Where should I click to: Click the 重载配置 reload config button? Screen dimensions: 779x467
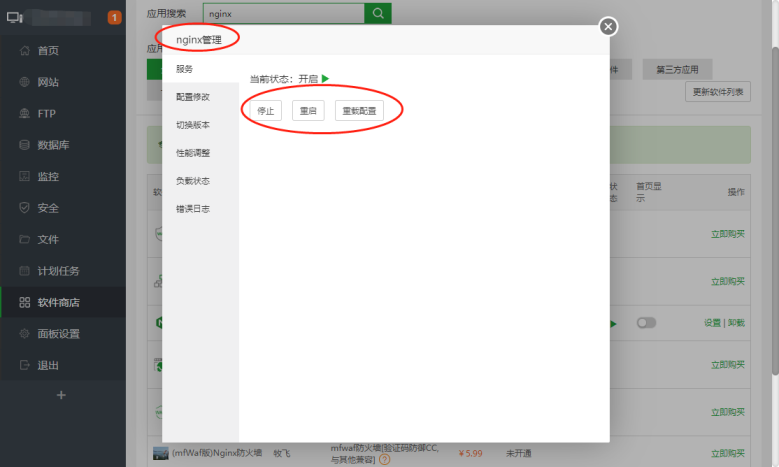(359, 111)
